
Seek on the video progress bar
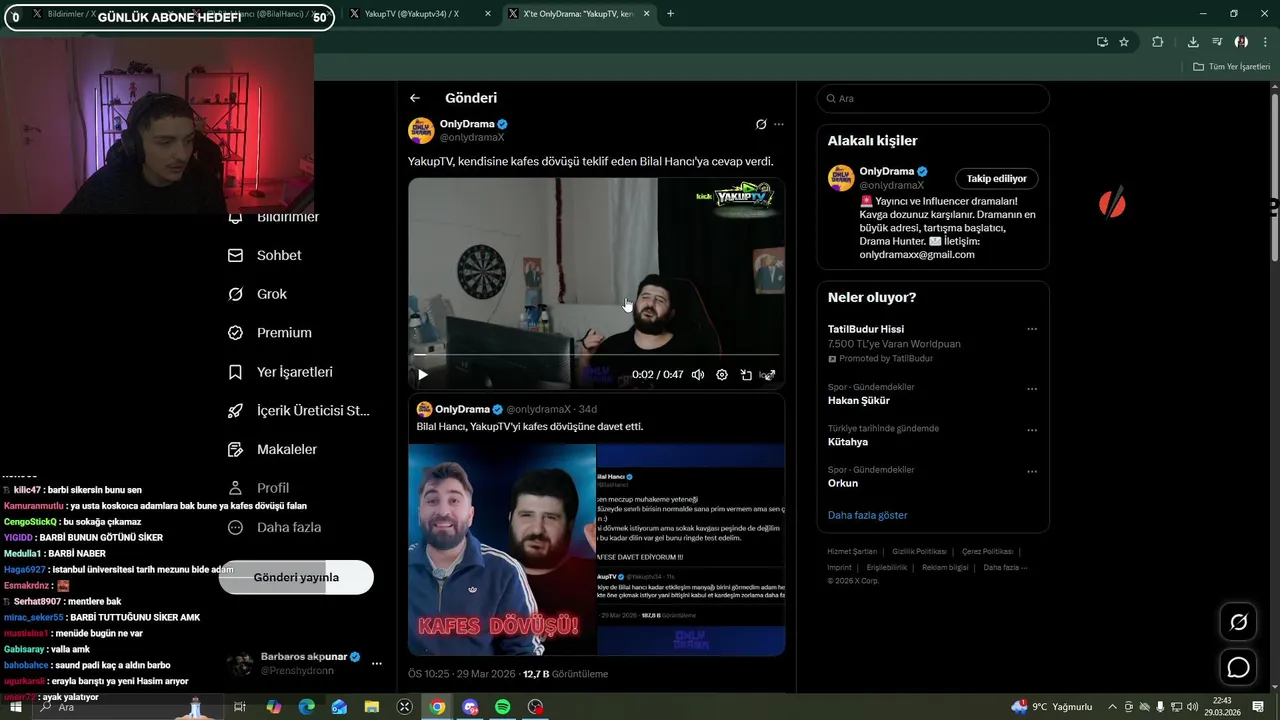coord(596,354)
